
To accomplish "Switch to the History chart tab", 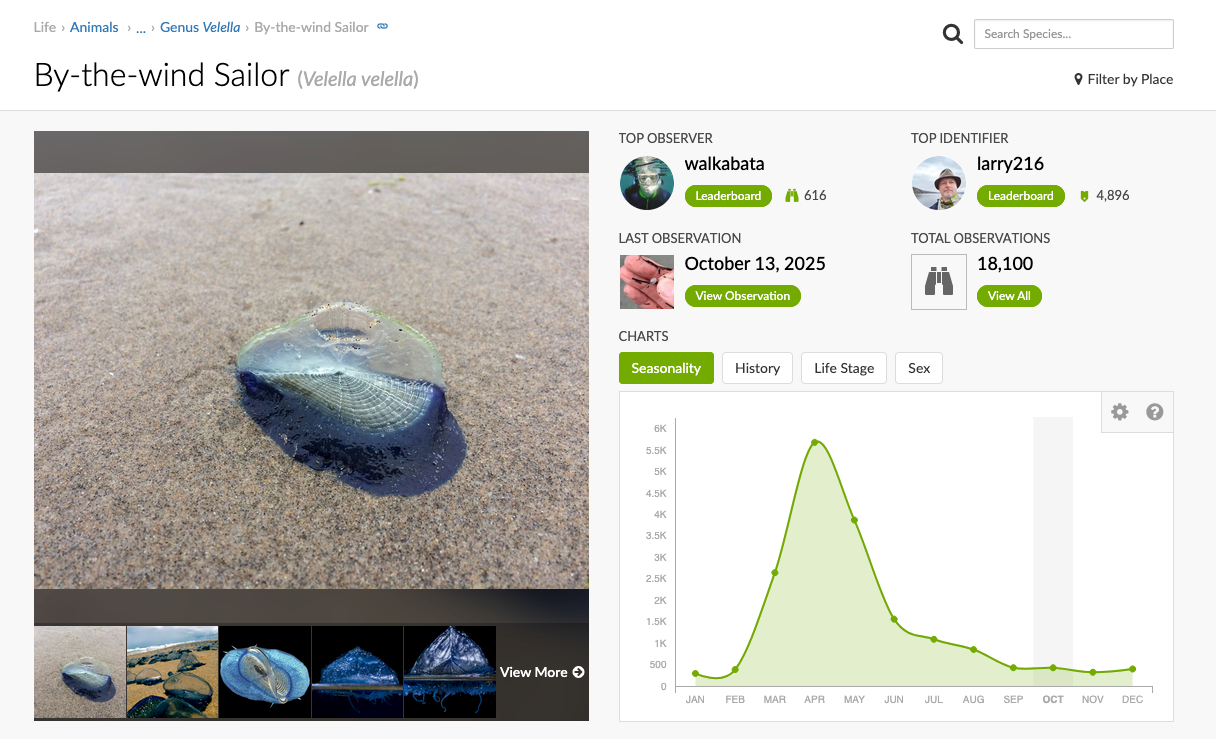I will coord(757,368).
